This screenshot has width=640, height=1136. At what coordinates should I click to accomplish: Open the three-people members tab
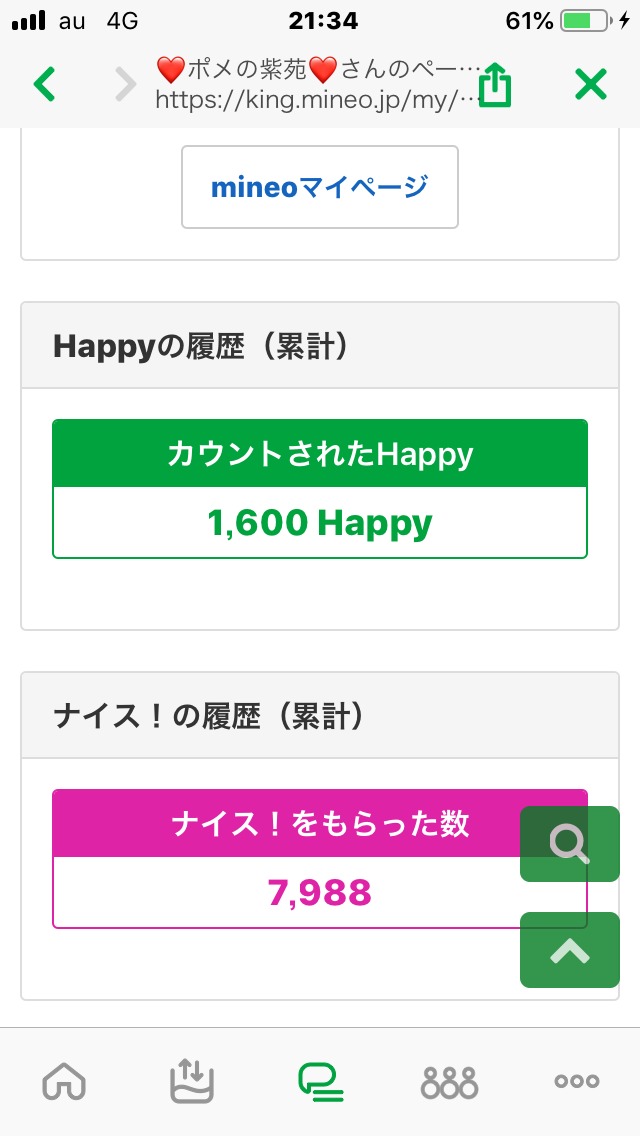[449, 1081]
